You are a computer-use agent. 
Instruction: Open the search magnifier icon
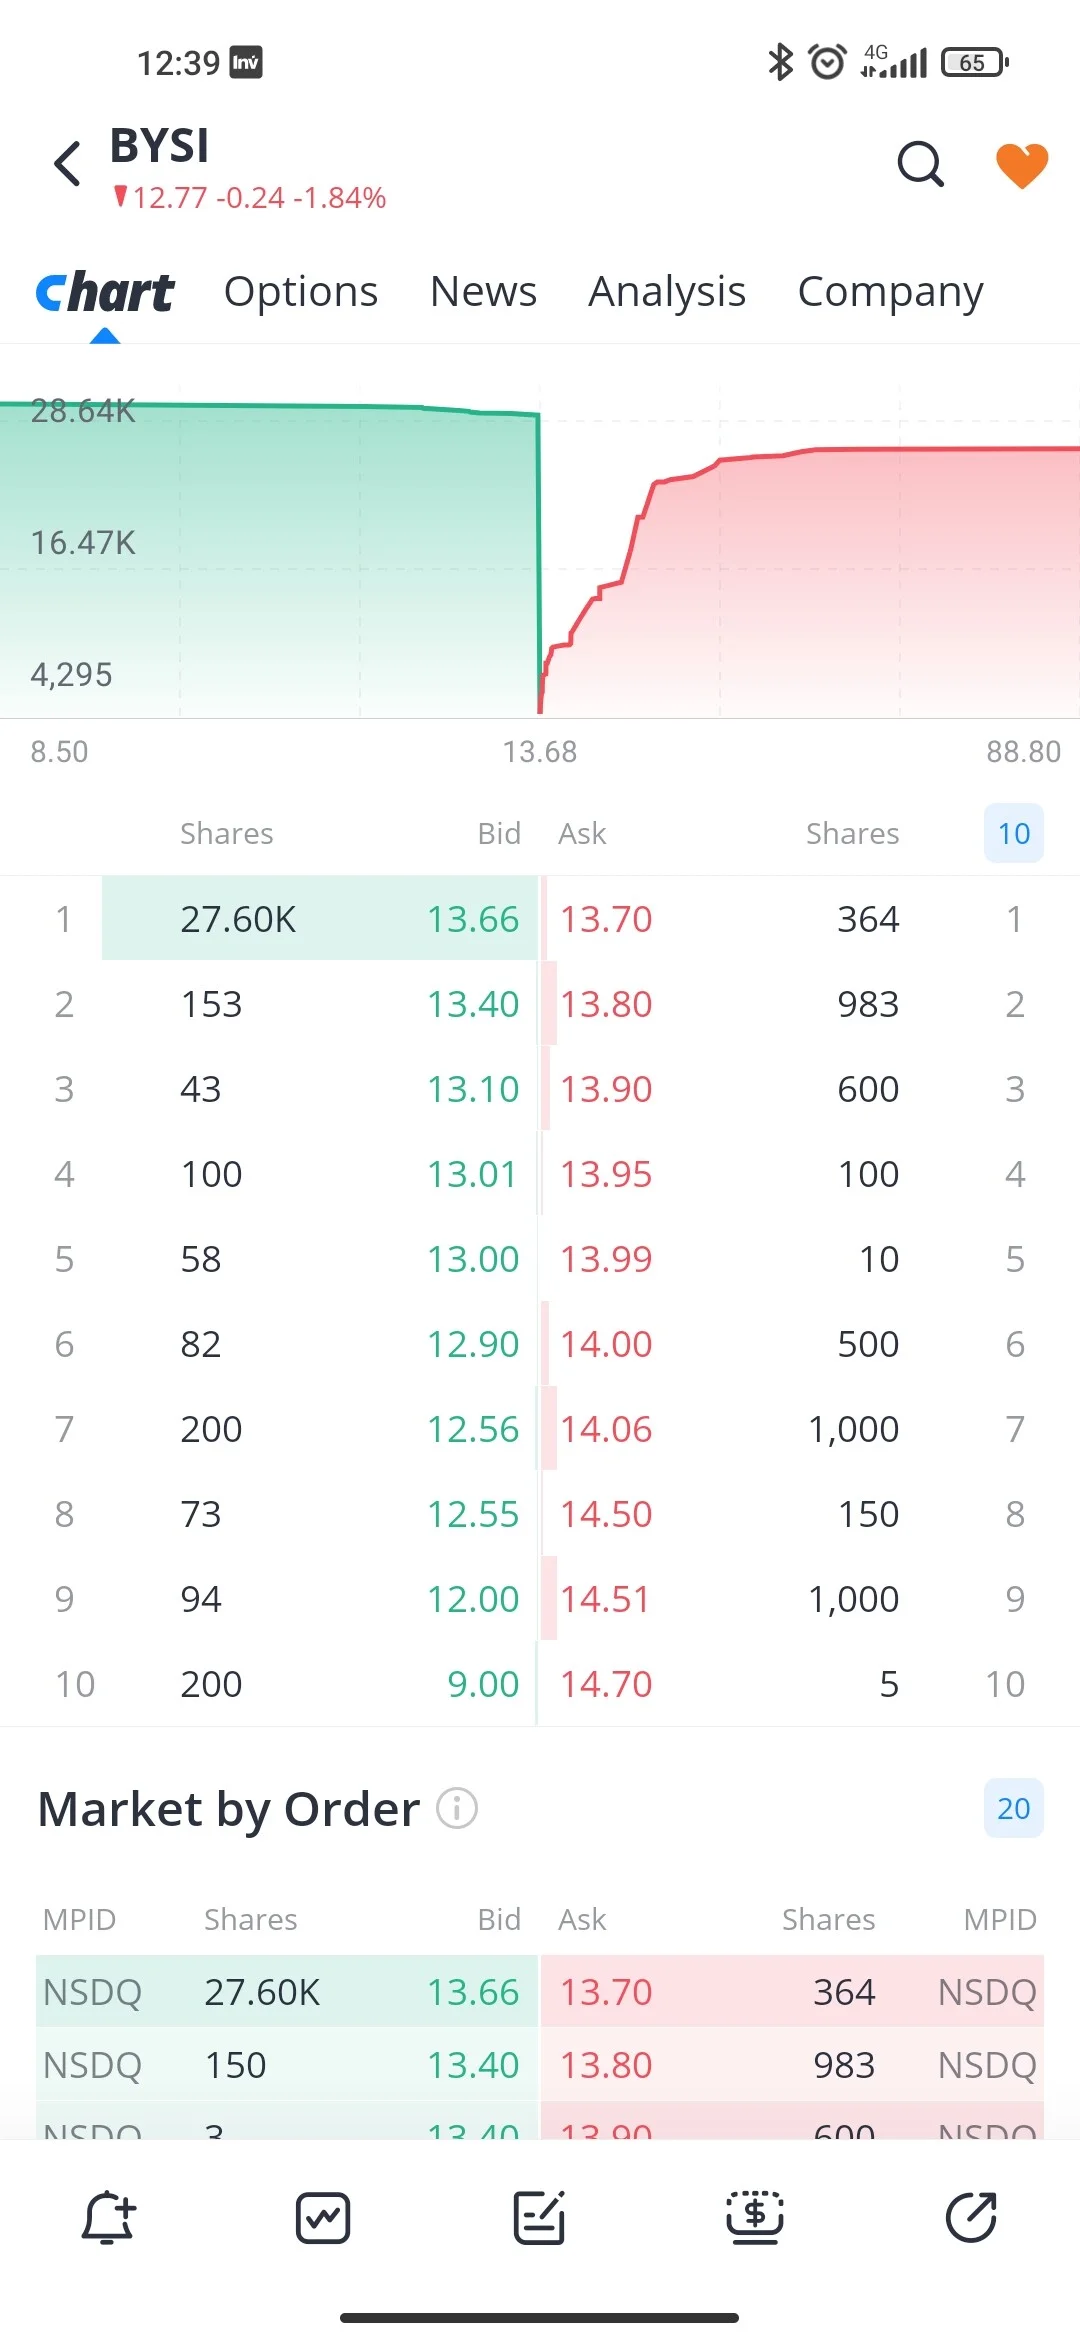(x=920, y=164)
